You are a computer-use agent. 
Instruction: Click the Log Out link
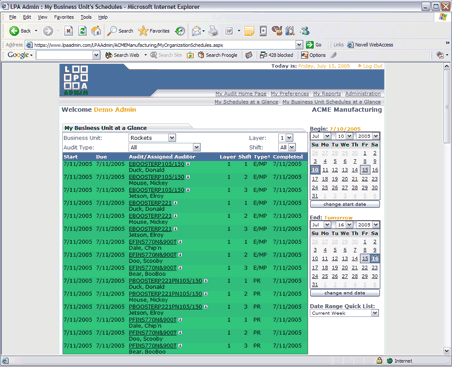[x=372, y=66]
